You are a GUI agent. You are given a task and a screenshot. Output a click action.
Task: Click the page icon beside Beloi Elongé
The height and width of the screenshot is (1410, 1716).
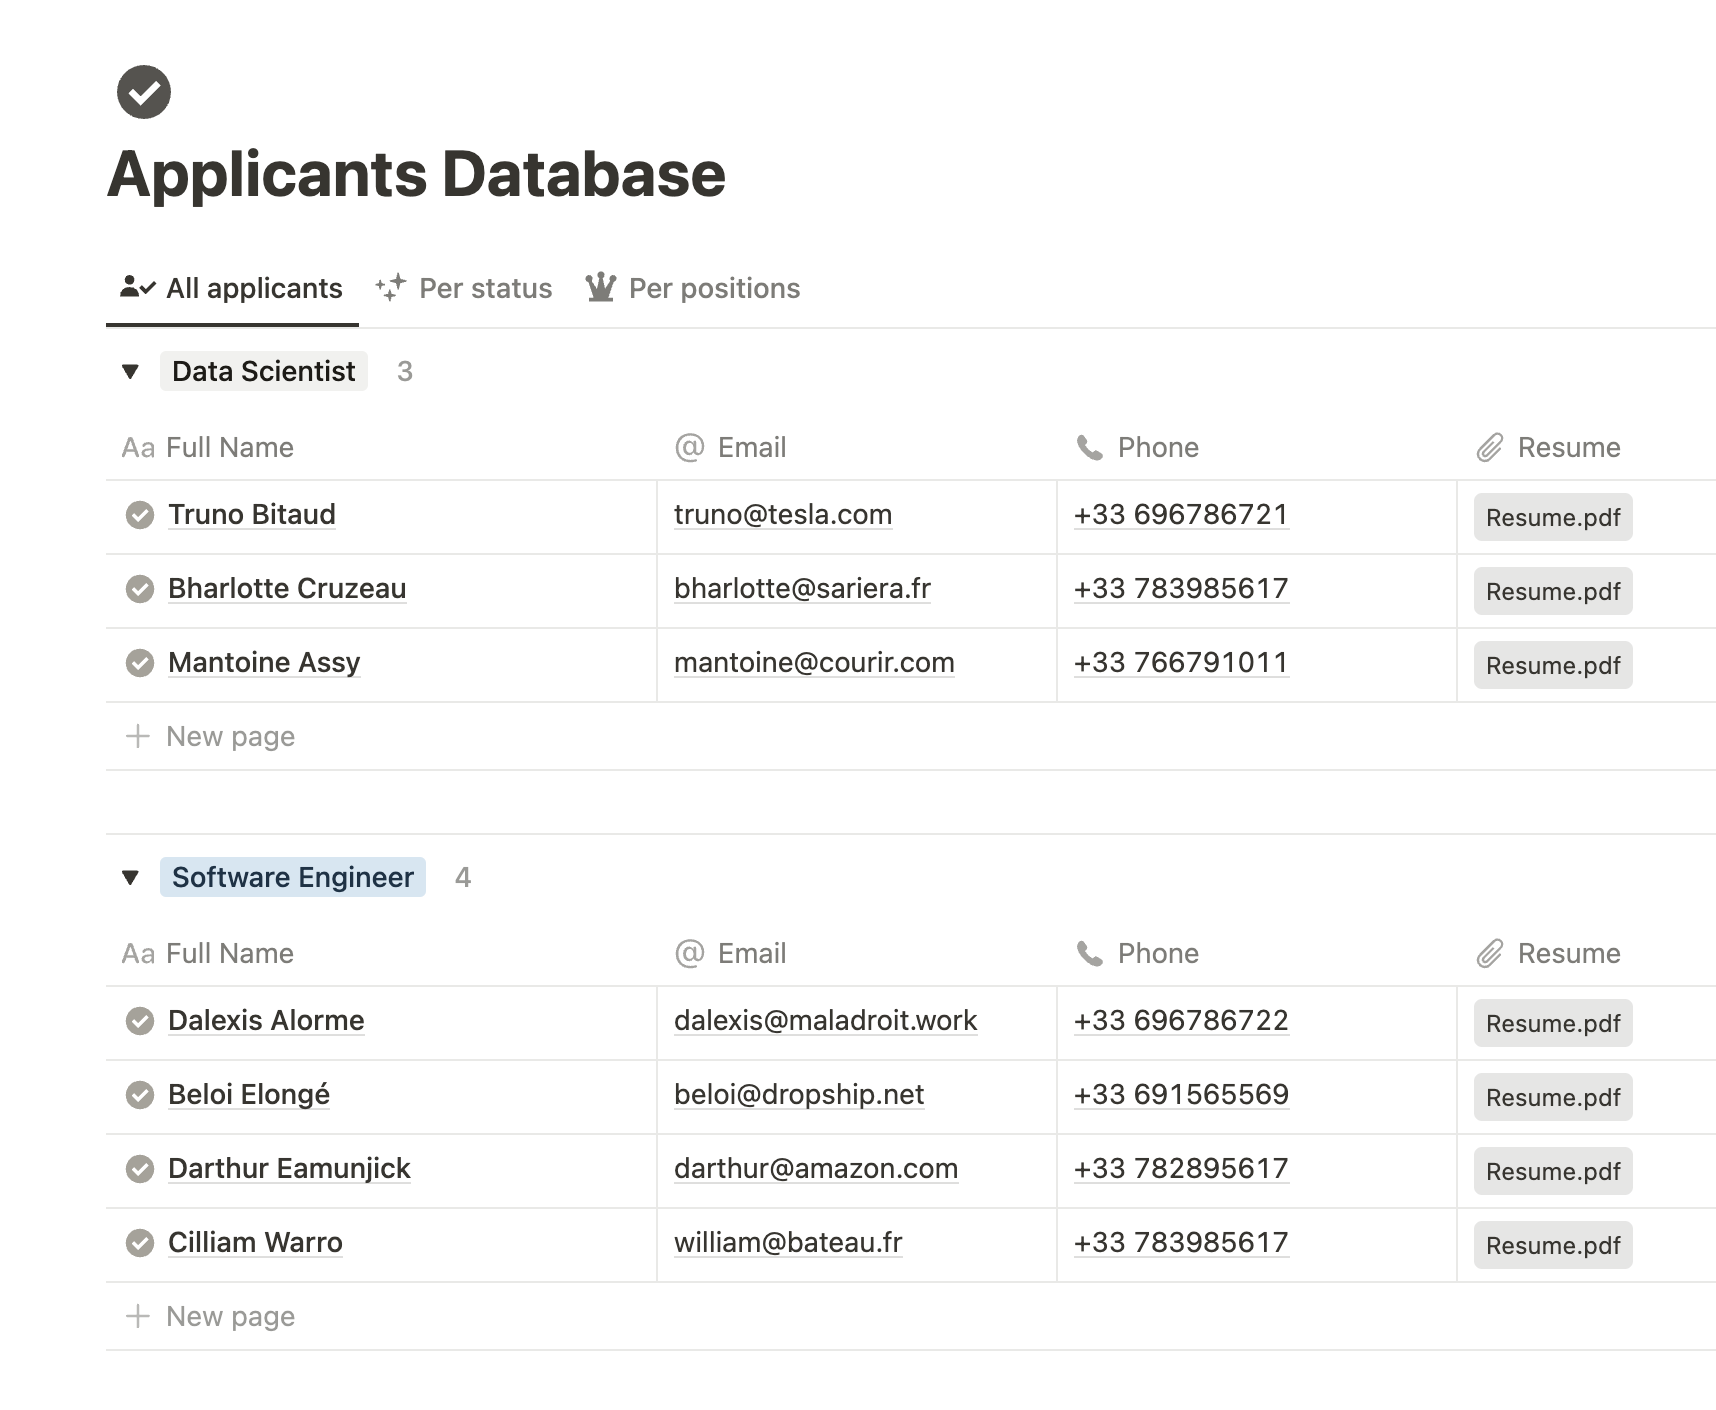point(140,1096)
